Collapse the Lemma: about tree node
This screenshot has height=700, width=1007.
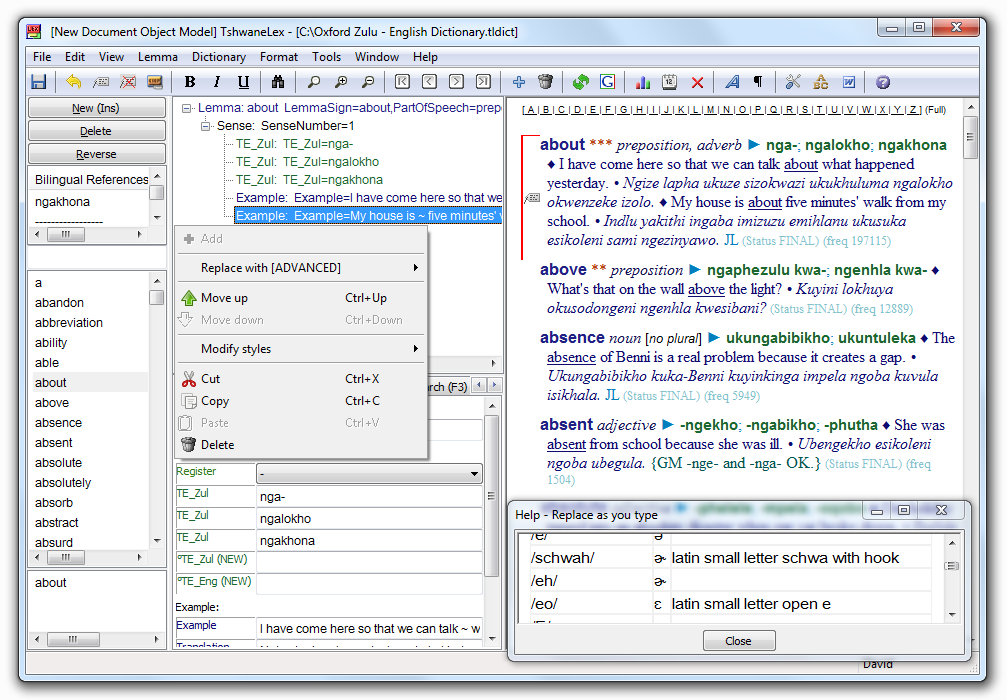(186, 108)
